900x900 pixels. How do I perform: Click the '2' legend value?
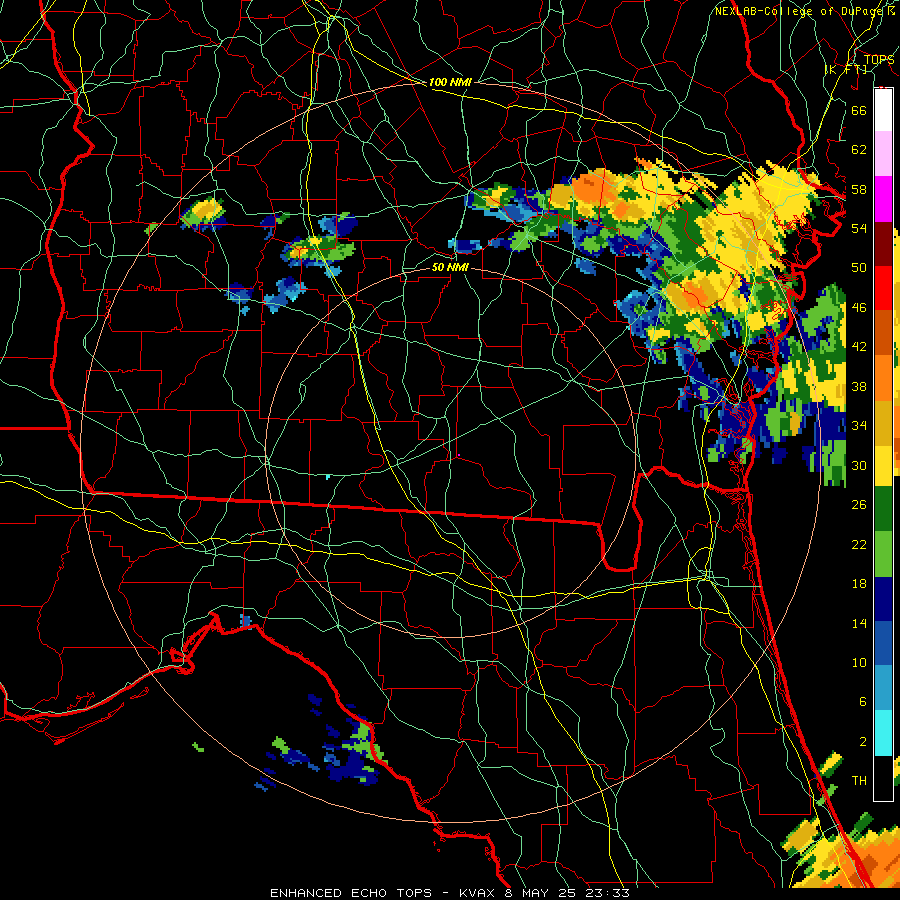[862, 742]
